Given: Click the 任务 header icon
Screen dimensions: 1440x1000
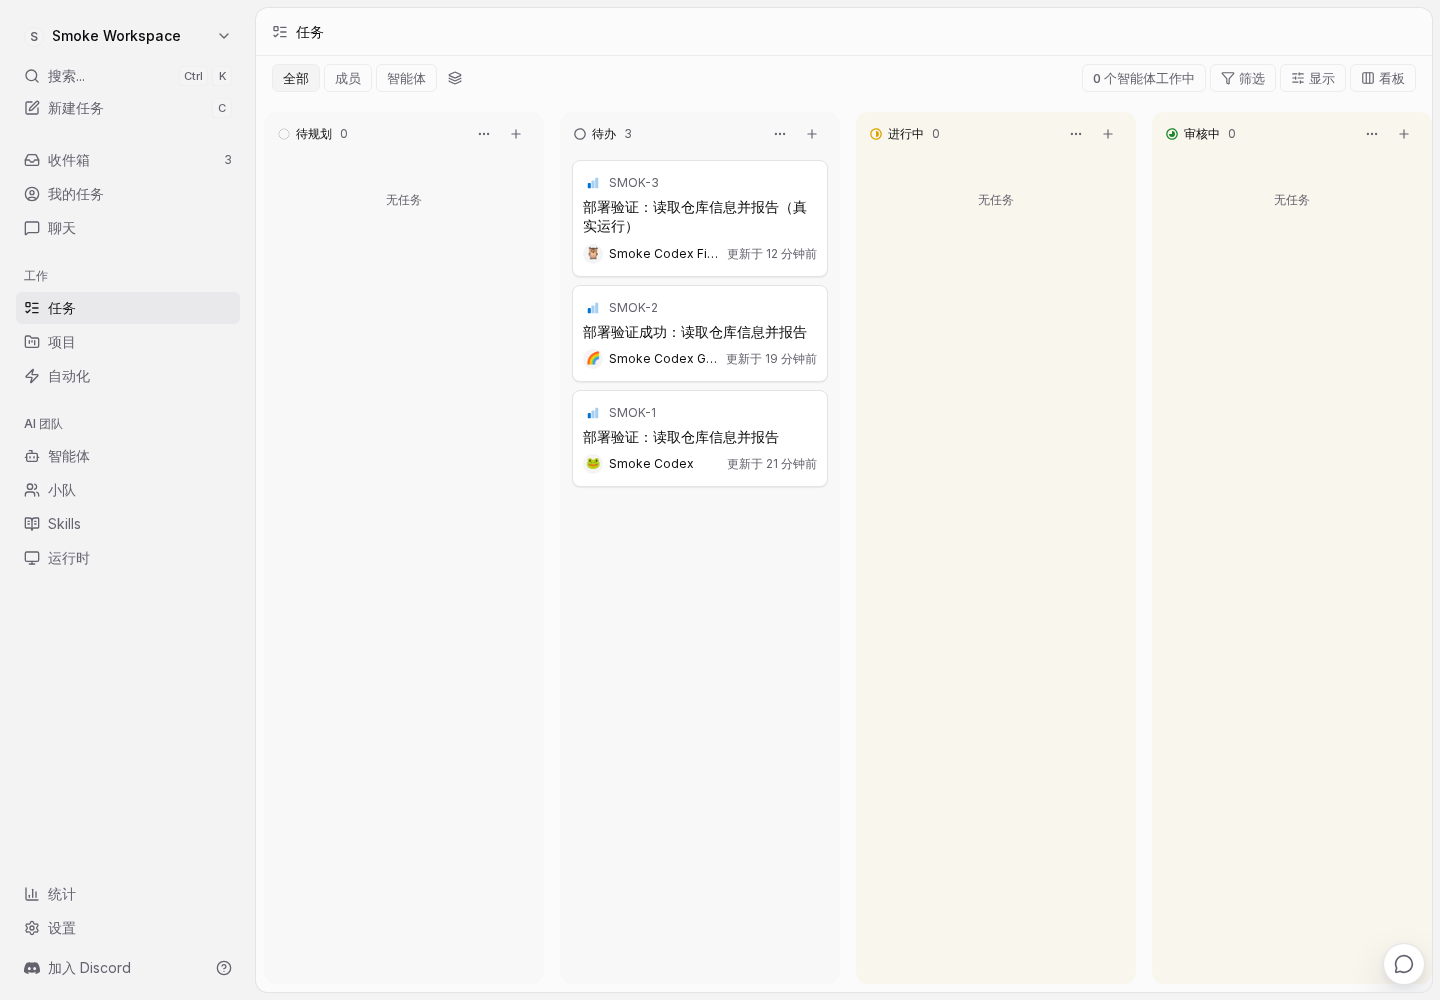Looking at the screenshot, I should 280,32.
